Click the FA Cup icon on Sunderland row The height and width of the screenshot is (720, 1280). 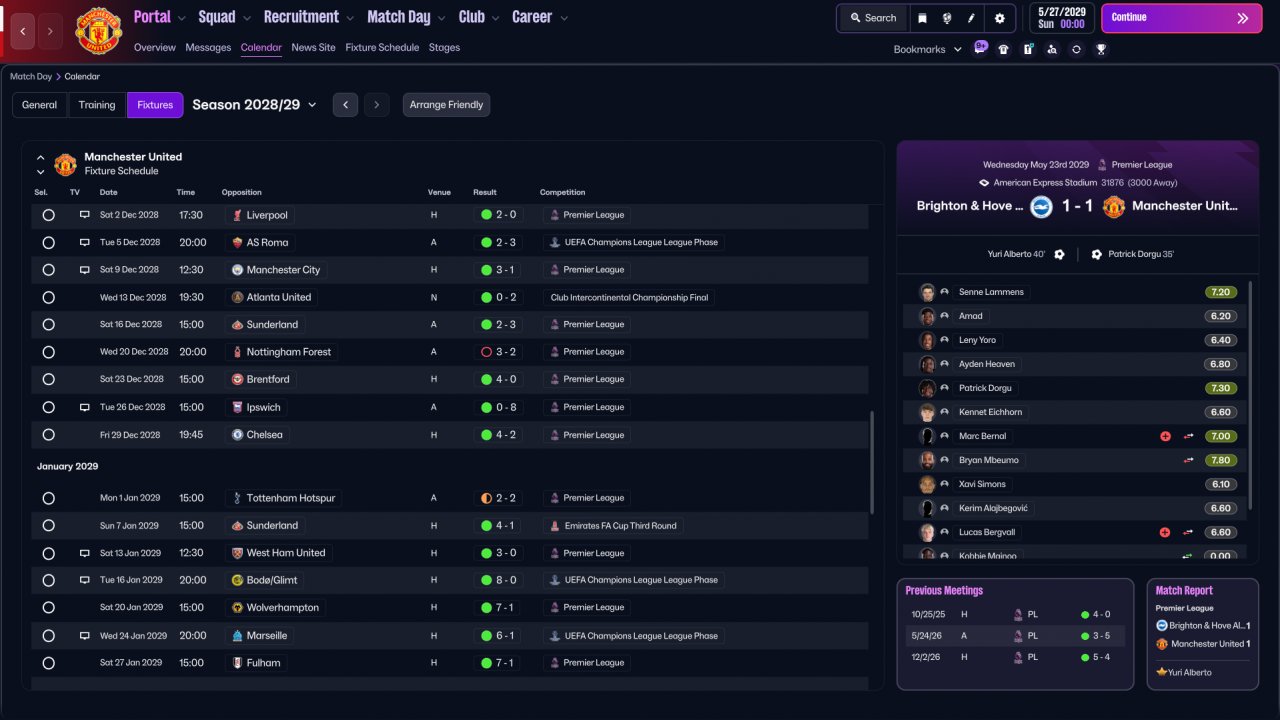click(555, 525)
